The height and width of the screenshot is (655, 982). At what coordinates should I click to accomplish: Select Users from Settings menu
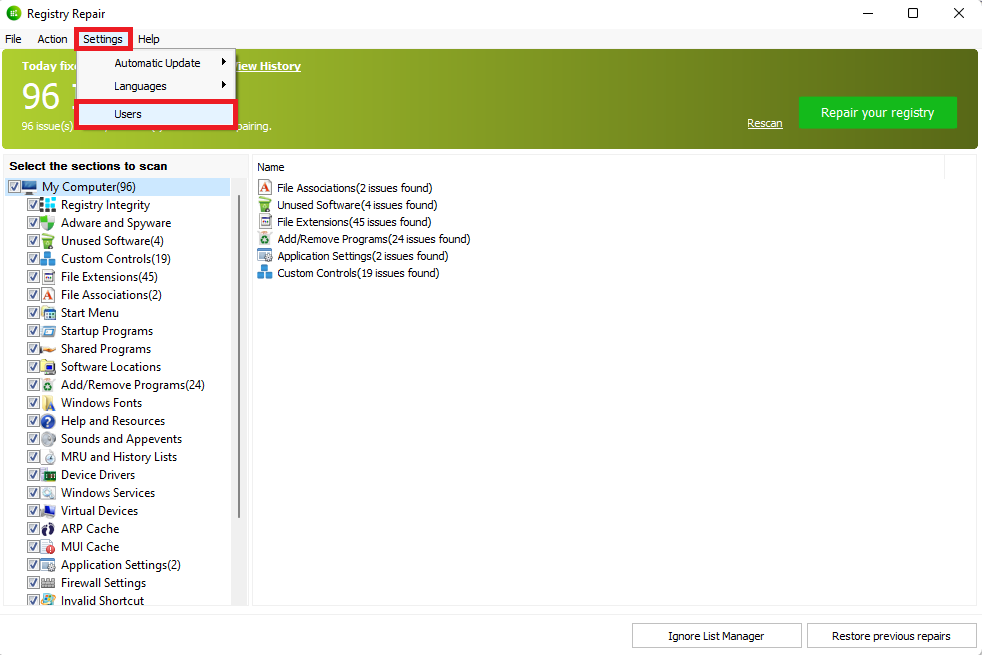point(128,114)
